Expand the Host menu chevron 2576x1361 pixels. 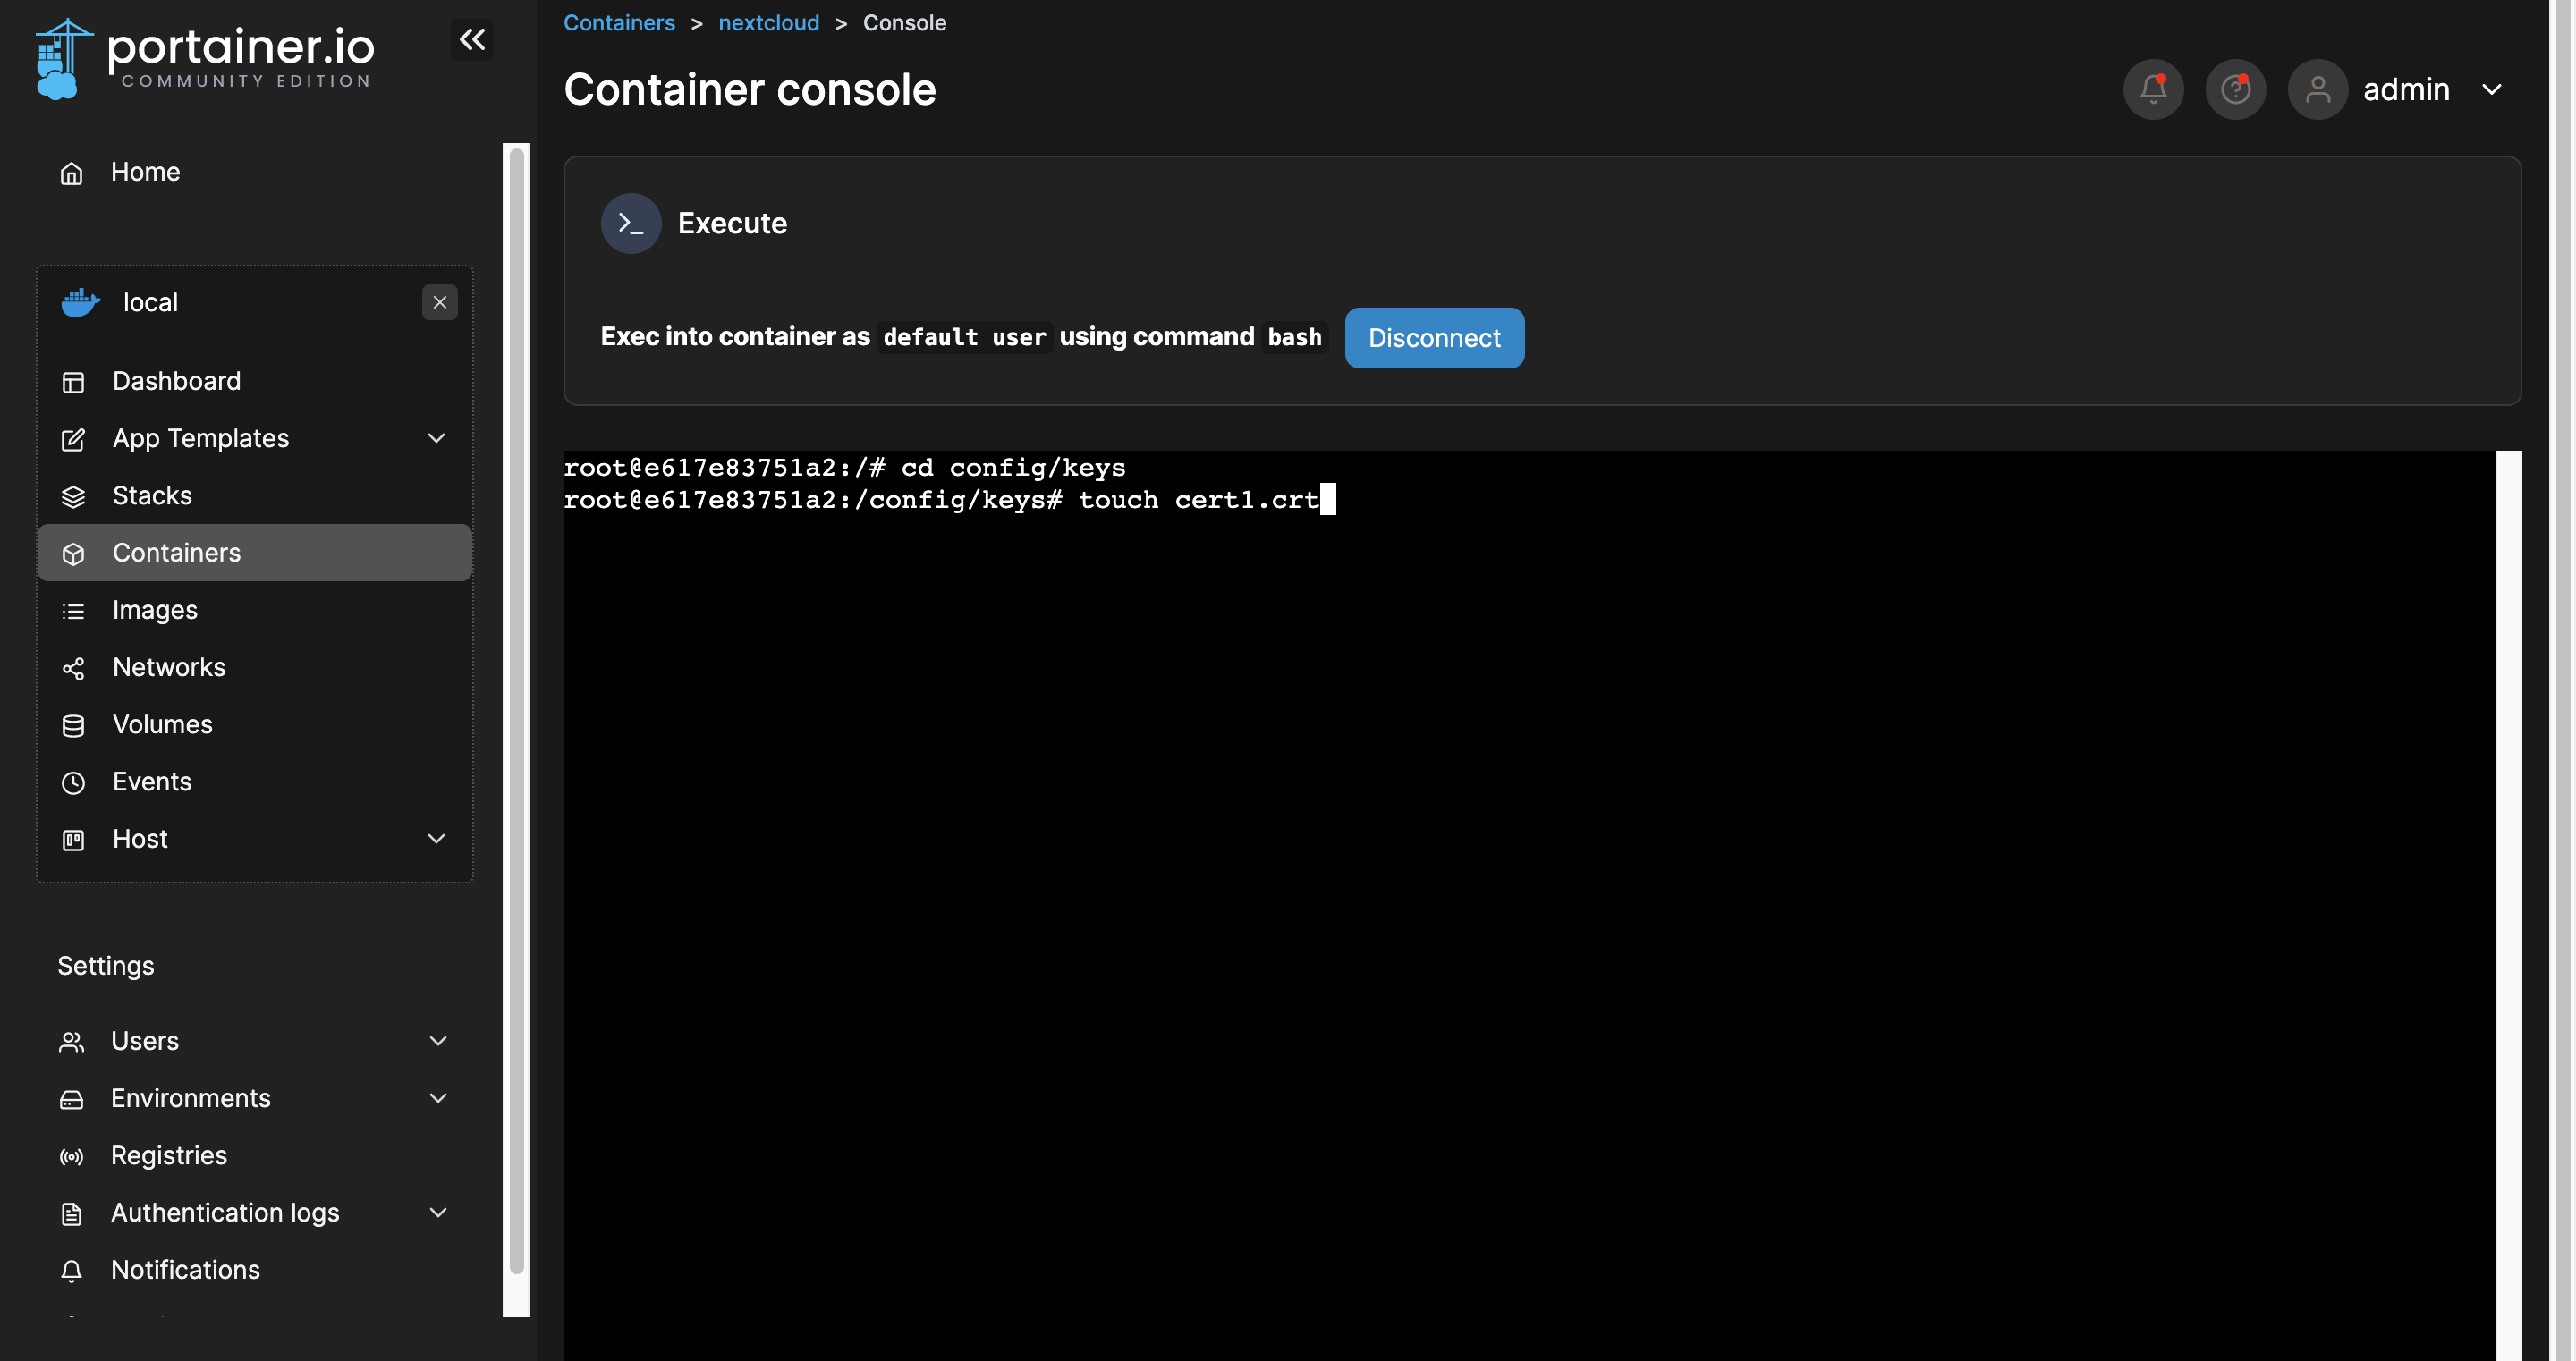point(436,838)
